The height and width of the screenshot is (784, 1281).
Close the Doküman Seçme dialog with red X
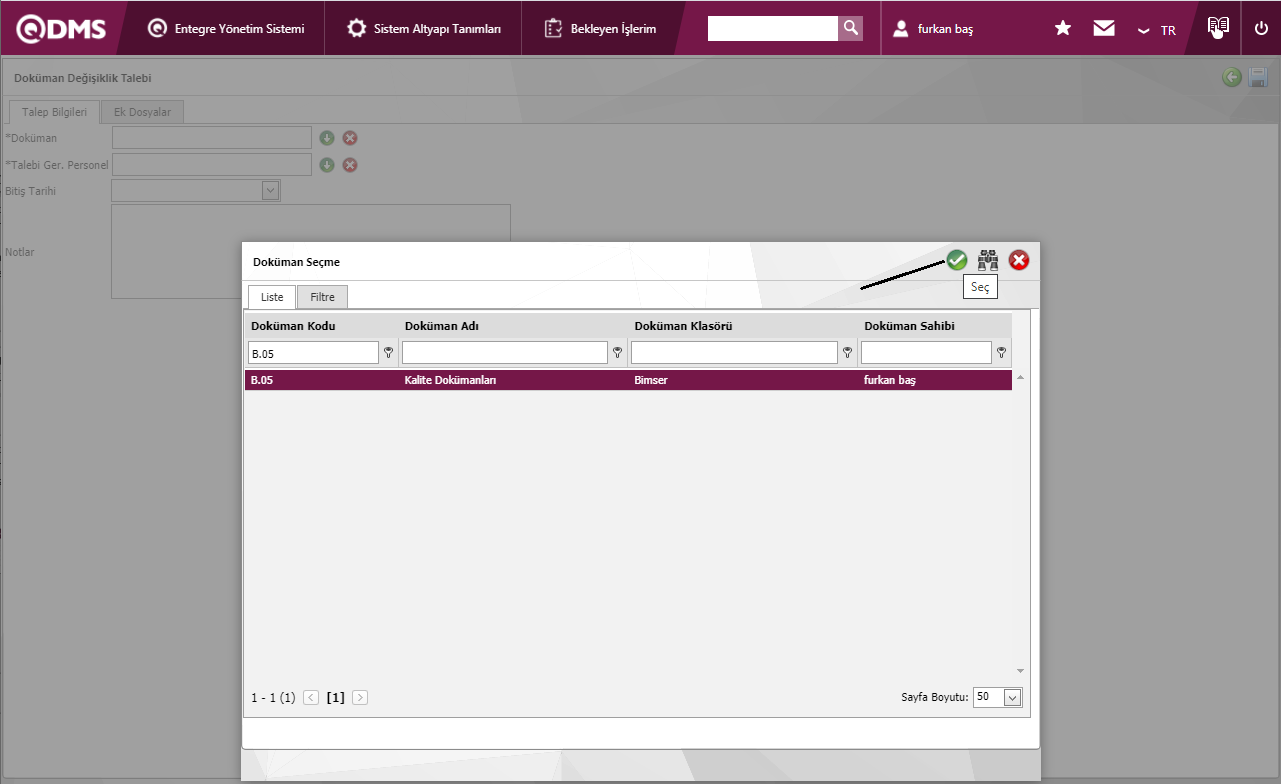pos(1019,260)
